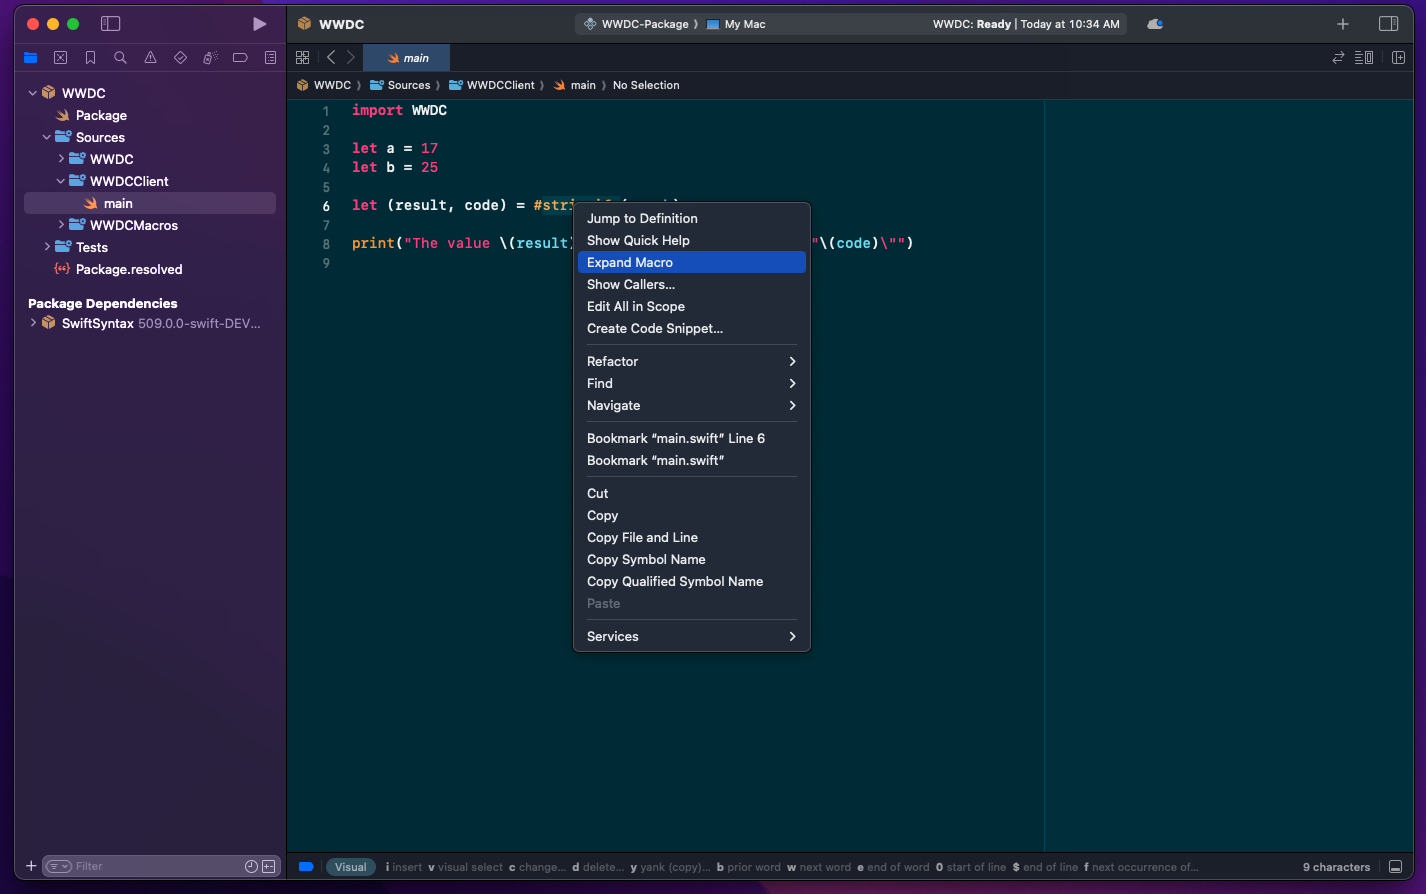This screenshot has height=894, width=1426.
Task: Select Package.resolved file
Action: point(129,269)
